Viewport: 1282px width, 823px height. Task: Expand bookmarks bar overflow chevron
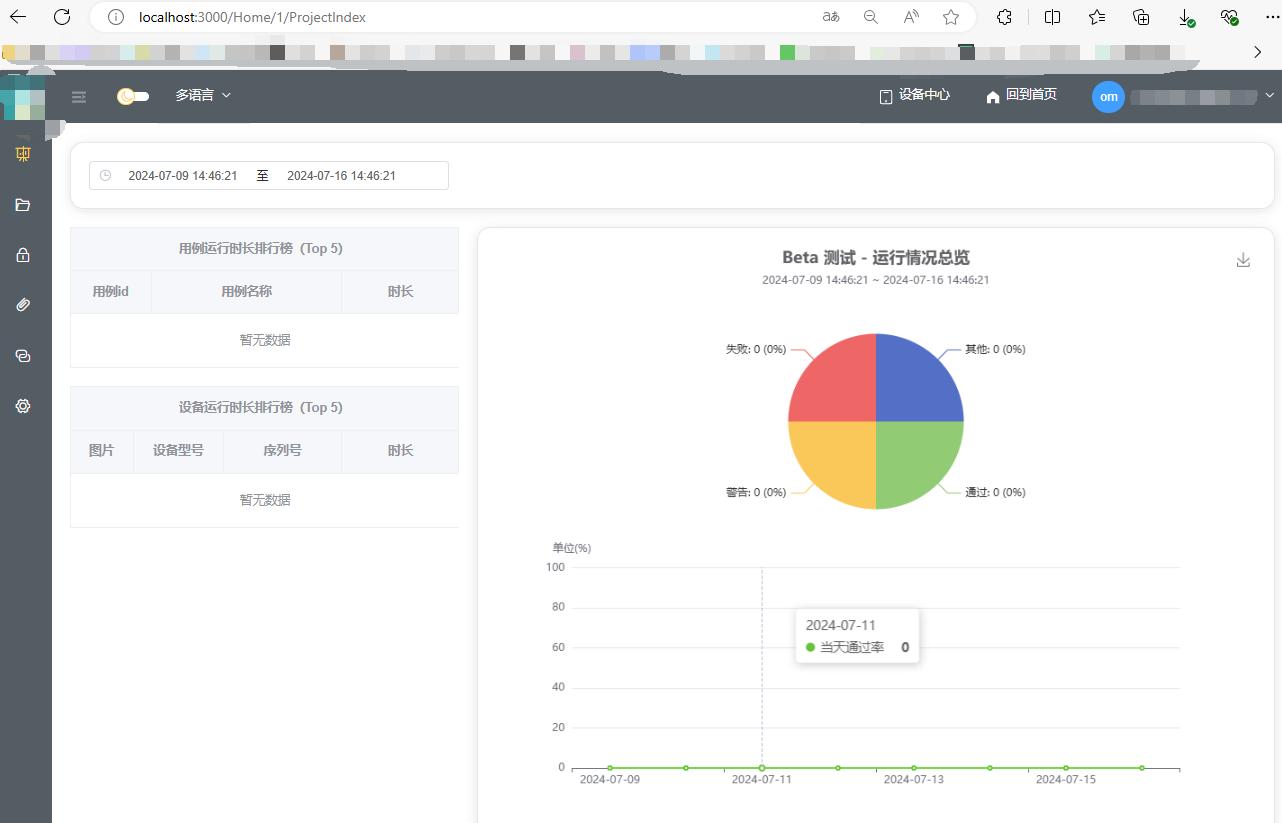(1257, 52)
